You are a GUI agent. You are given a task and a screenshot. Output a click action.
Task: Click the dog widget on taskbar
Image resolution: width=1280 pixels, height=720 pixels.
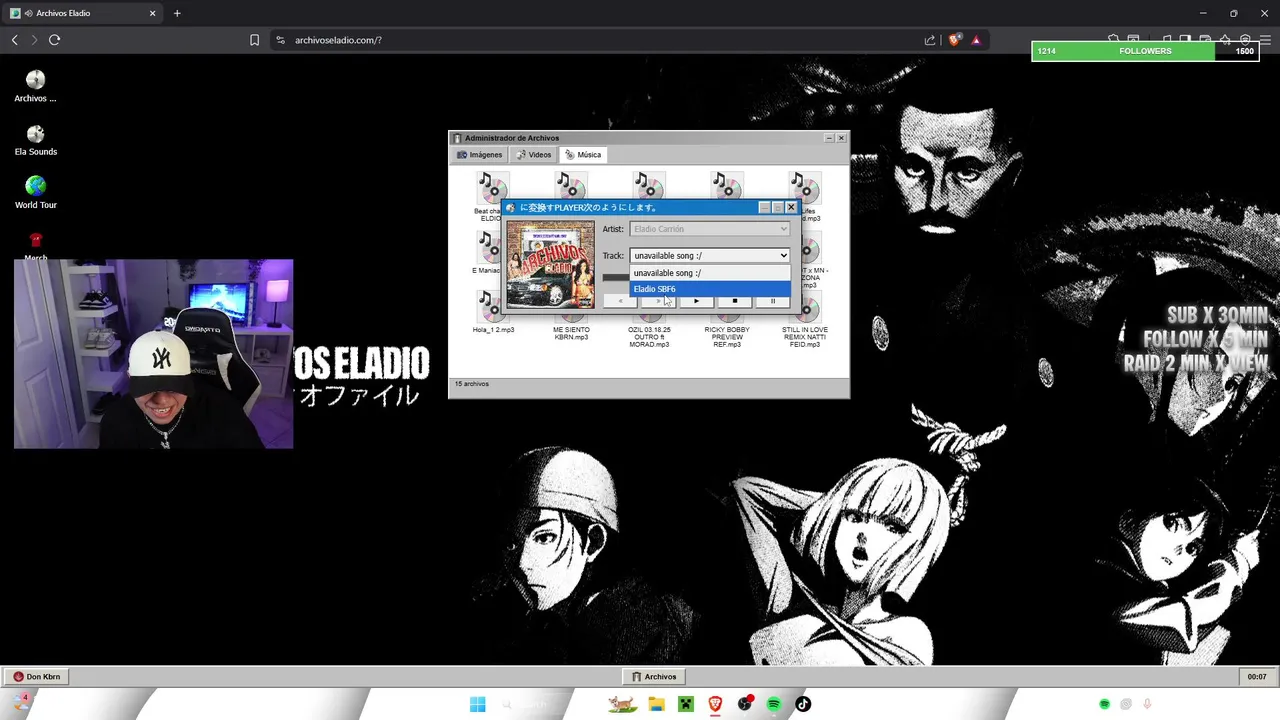622,704
